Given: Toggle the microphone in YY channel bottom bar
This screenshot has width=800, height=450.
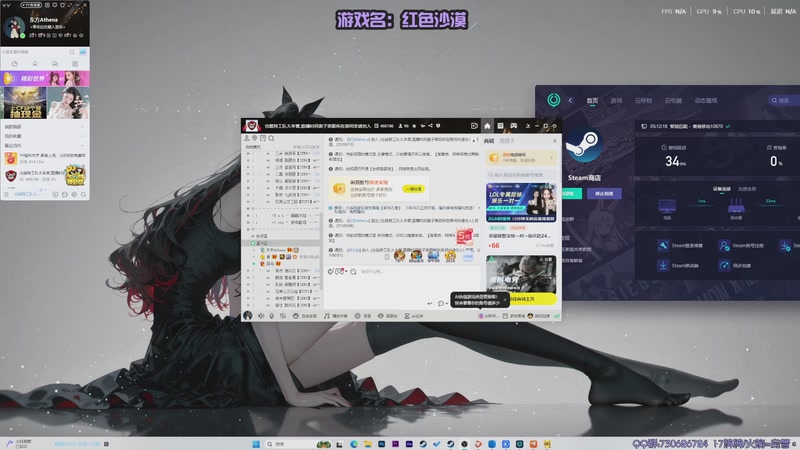Looking at the screenshot, I should pyautogui.click(x=271, y=316).
